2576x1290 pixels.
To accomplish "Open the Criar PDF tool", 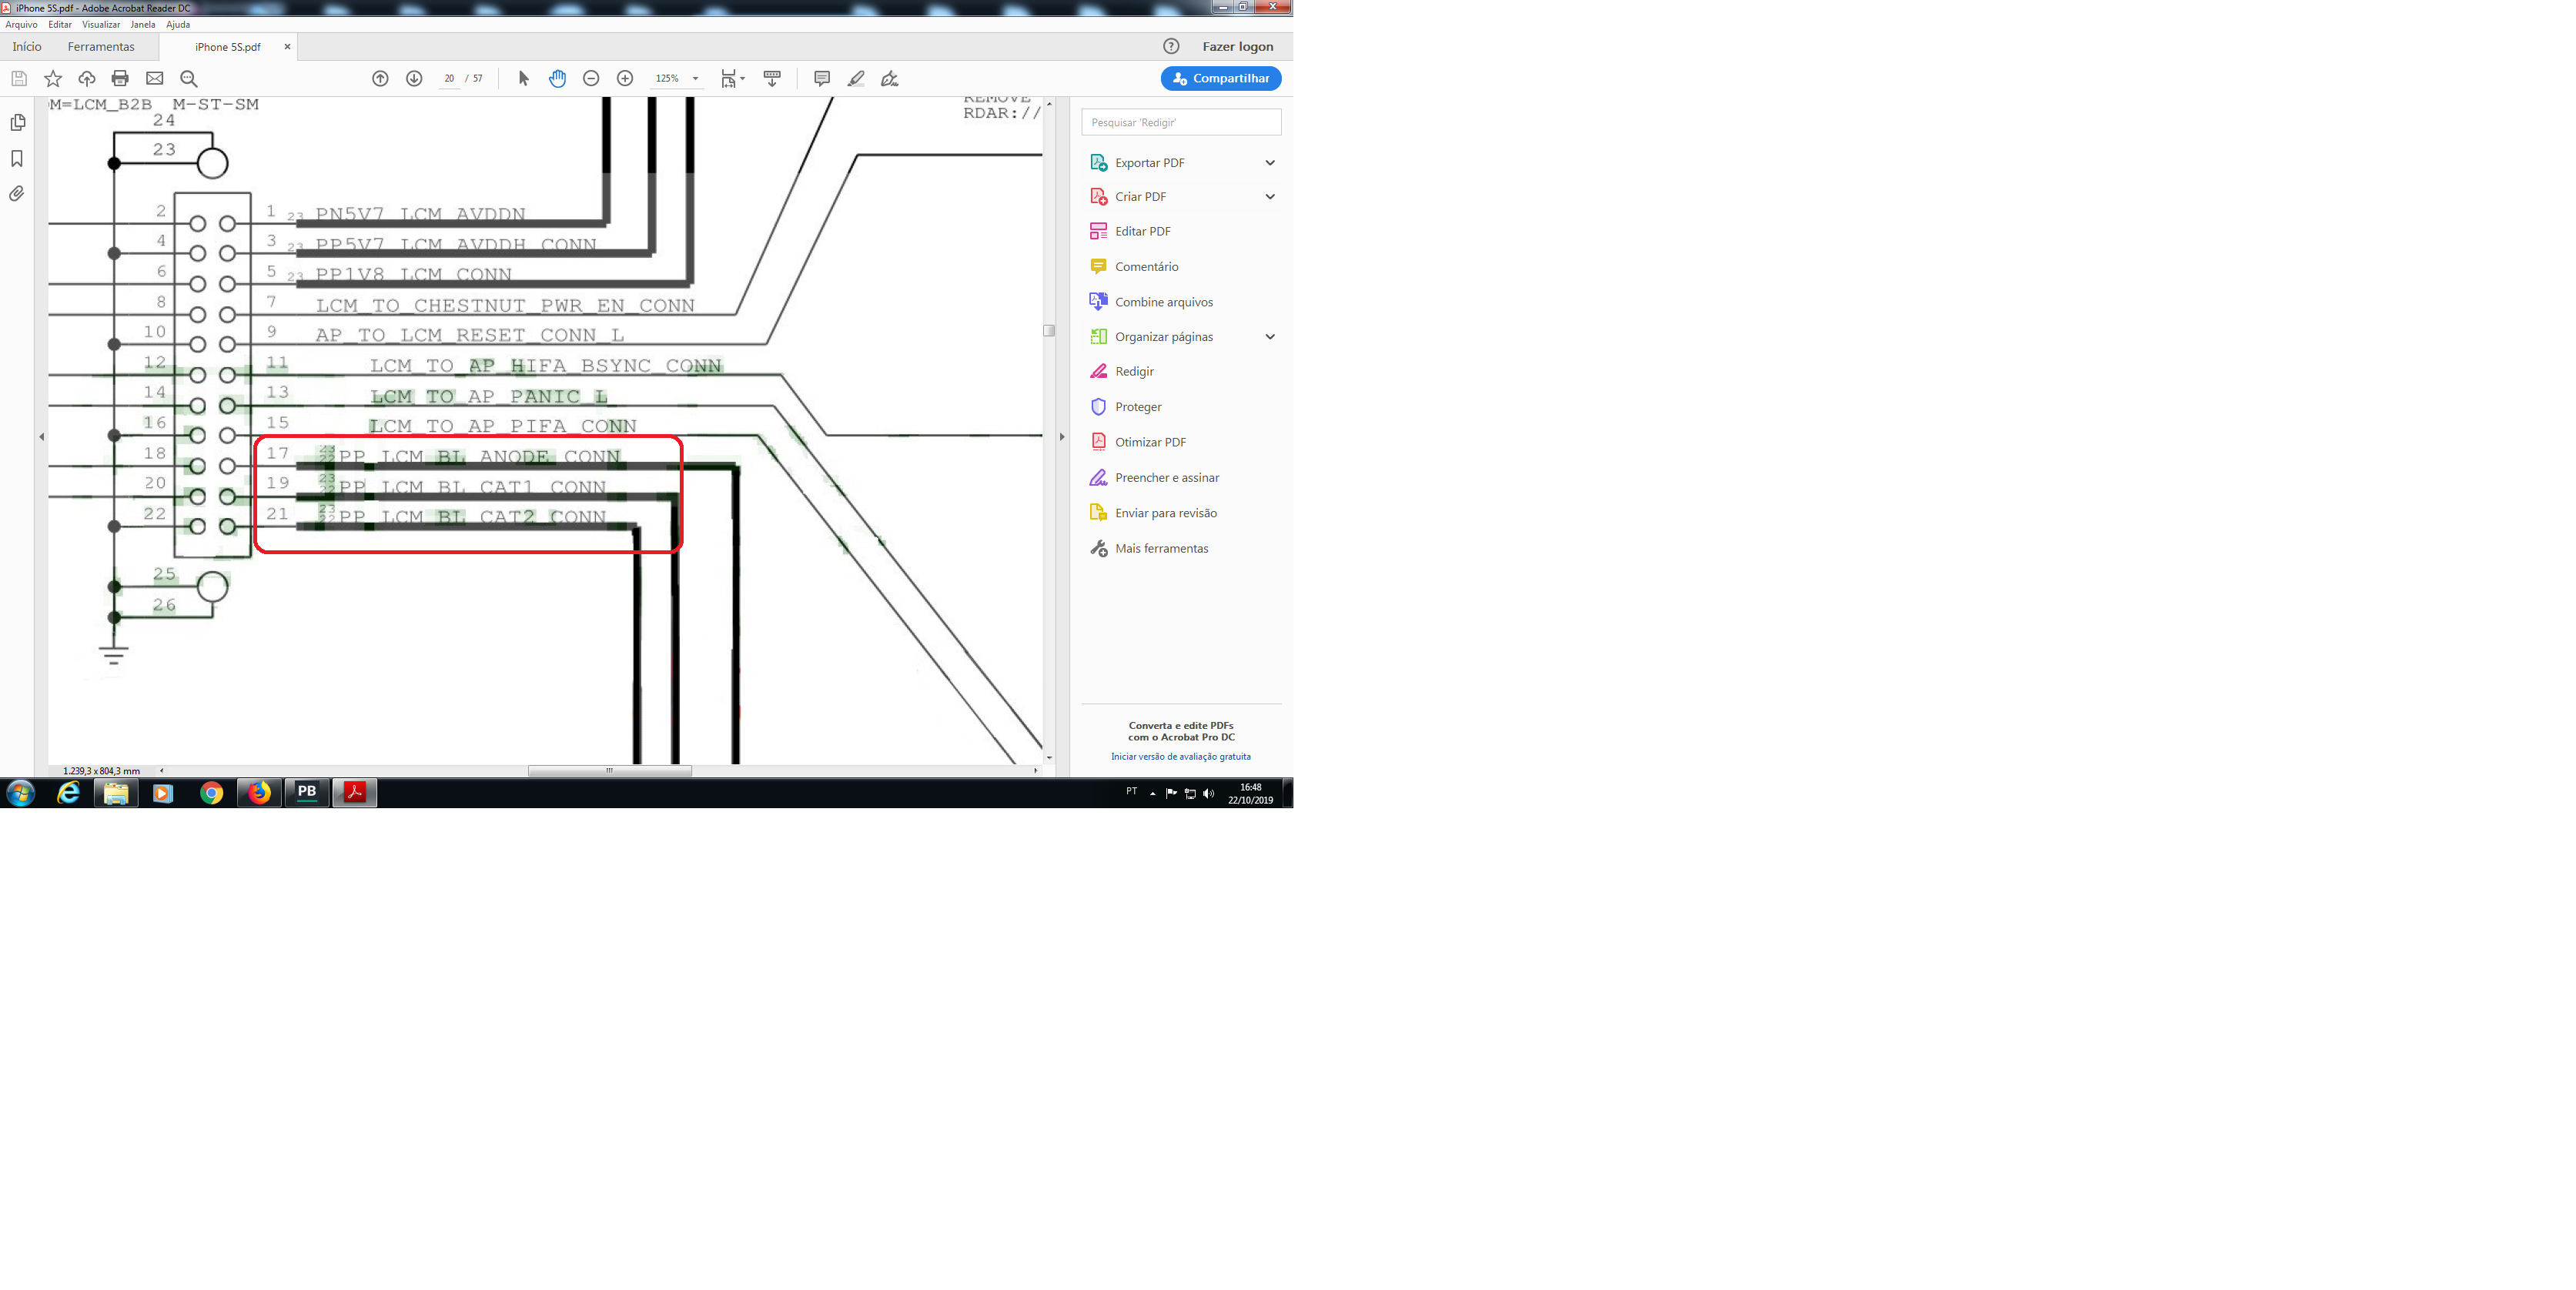I will click(1140, 196).
